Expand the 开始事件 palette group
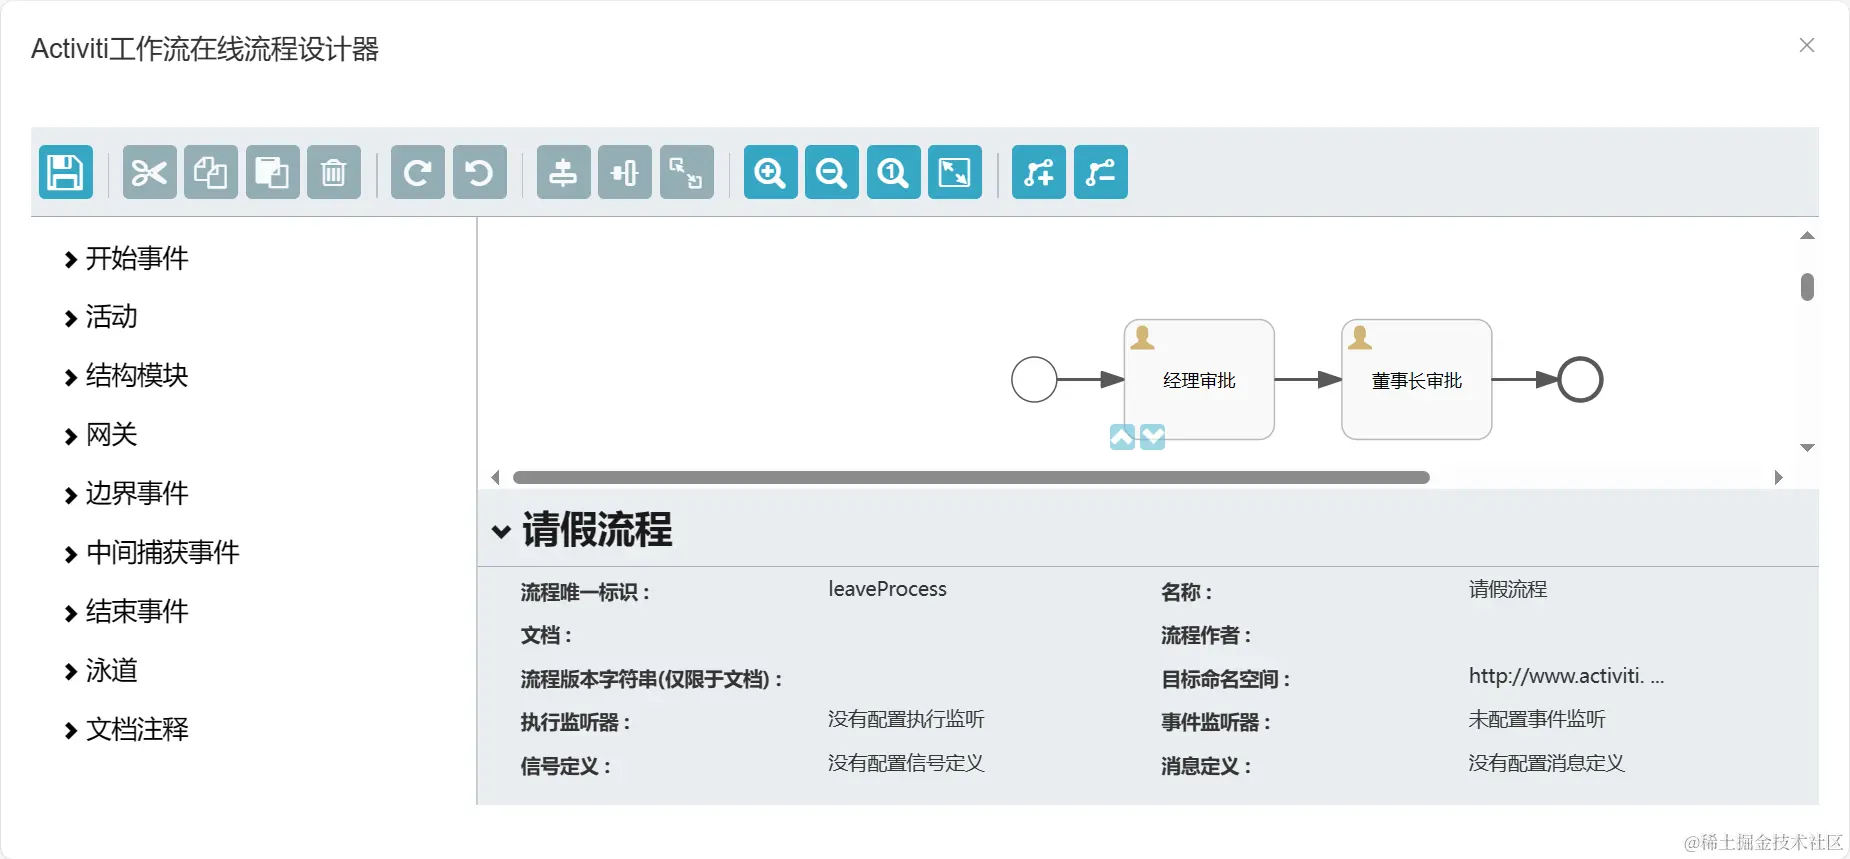Viewport: 1850px width, 859px height. tap(126, 259)
